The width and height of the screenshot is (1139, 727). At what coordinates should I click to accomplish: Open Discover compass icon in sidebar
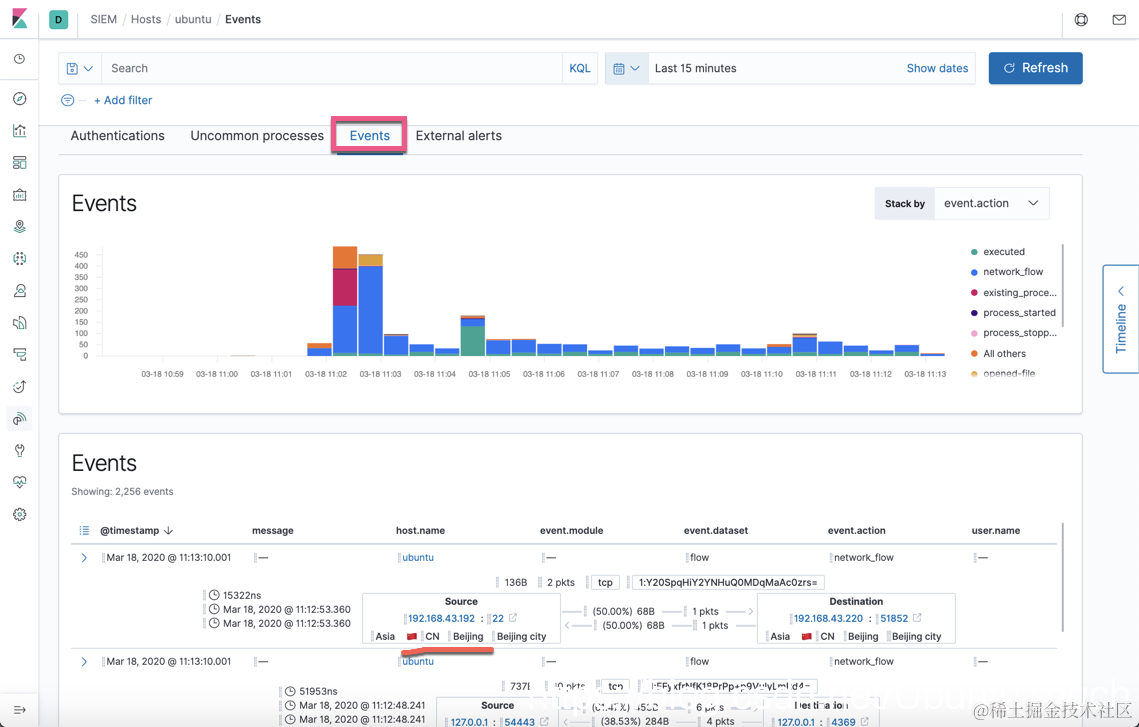[x=20, y=99]
